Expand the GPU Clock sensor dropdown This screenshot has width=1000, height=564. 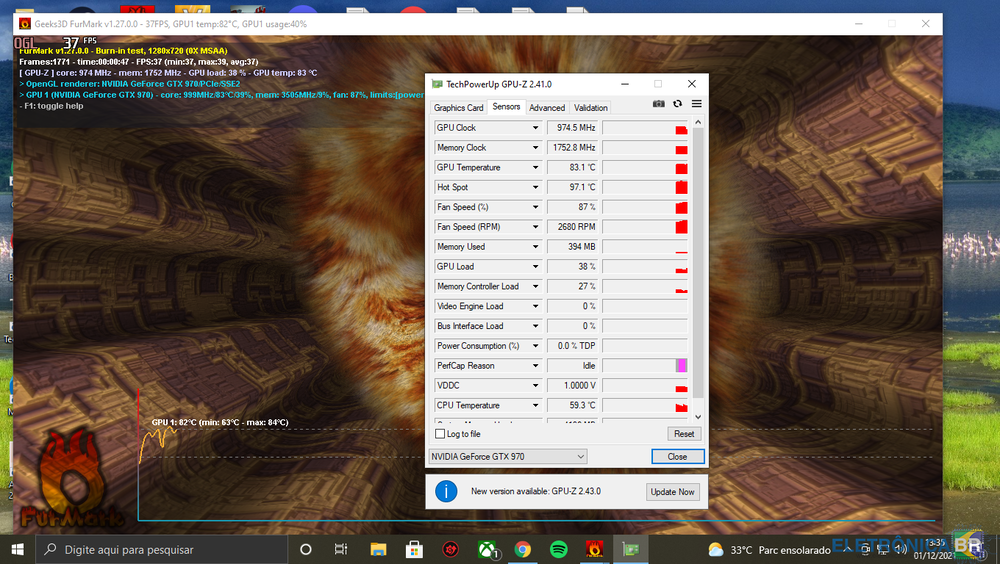click(536, 128)
